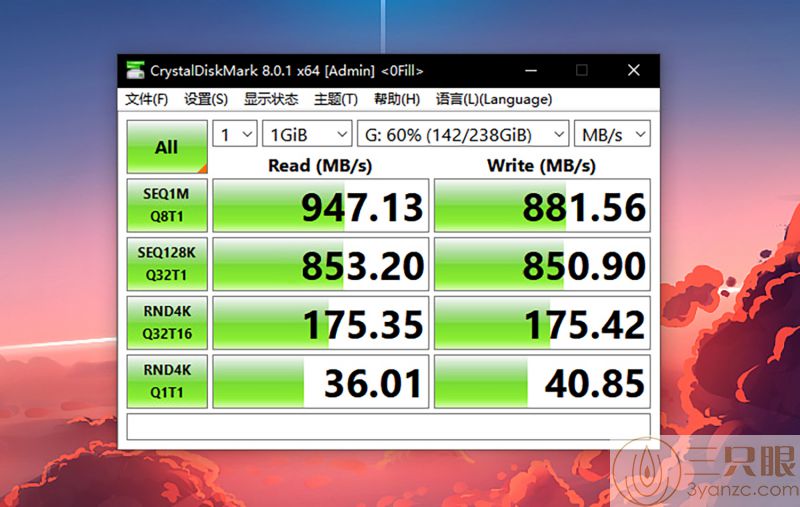Image resolution: width=800 pixels, height=507 pixels.
Task: Open the 设置(S) menu
Action: [206, 99]
